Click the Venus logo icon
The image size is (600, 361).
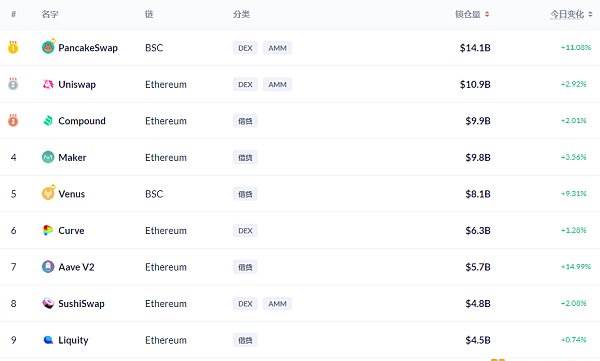[48, 193]
